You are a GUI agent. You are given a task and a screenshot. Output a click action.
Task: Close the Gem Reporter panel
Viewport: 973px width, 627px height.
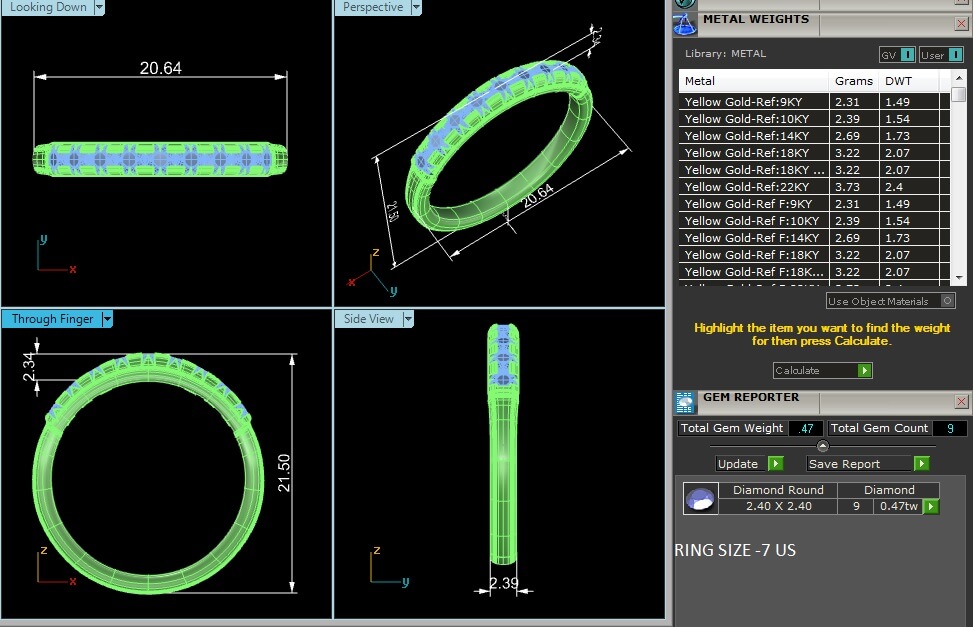(961, 402)
